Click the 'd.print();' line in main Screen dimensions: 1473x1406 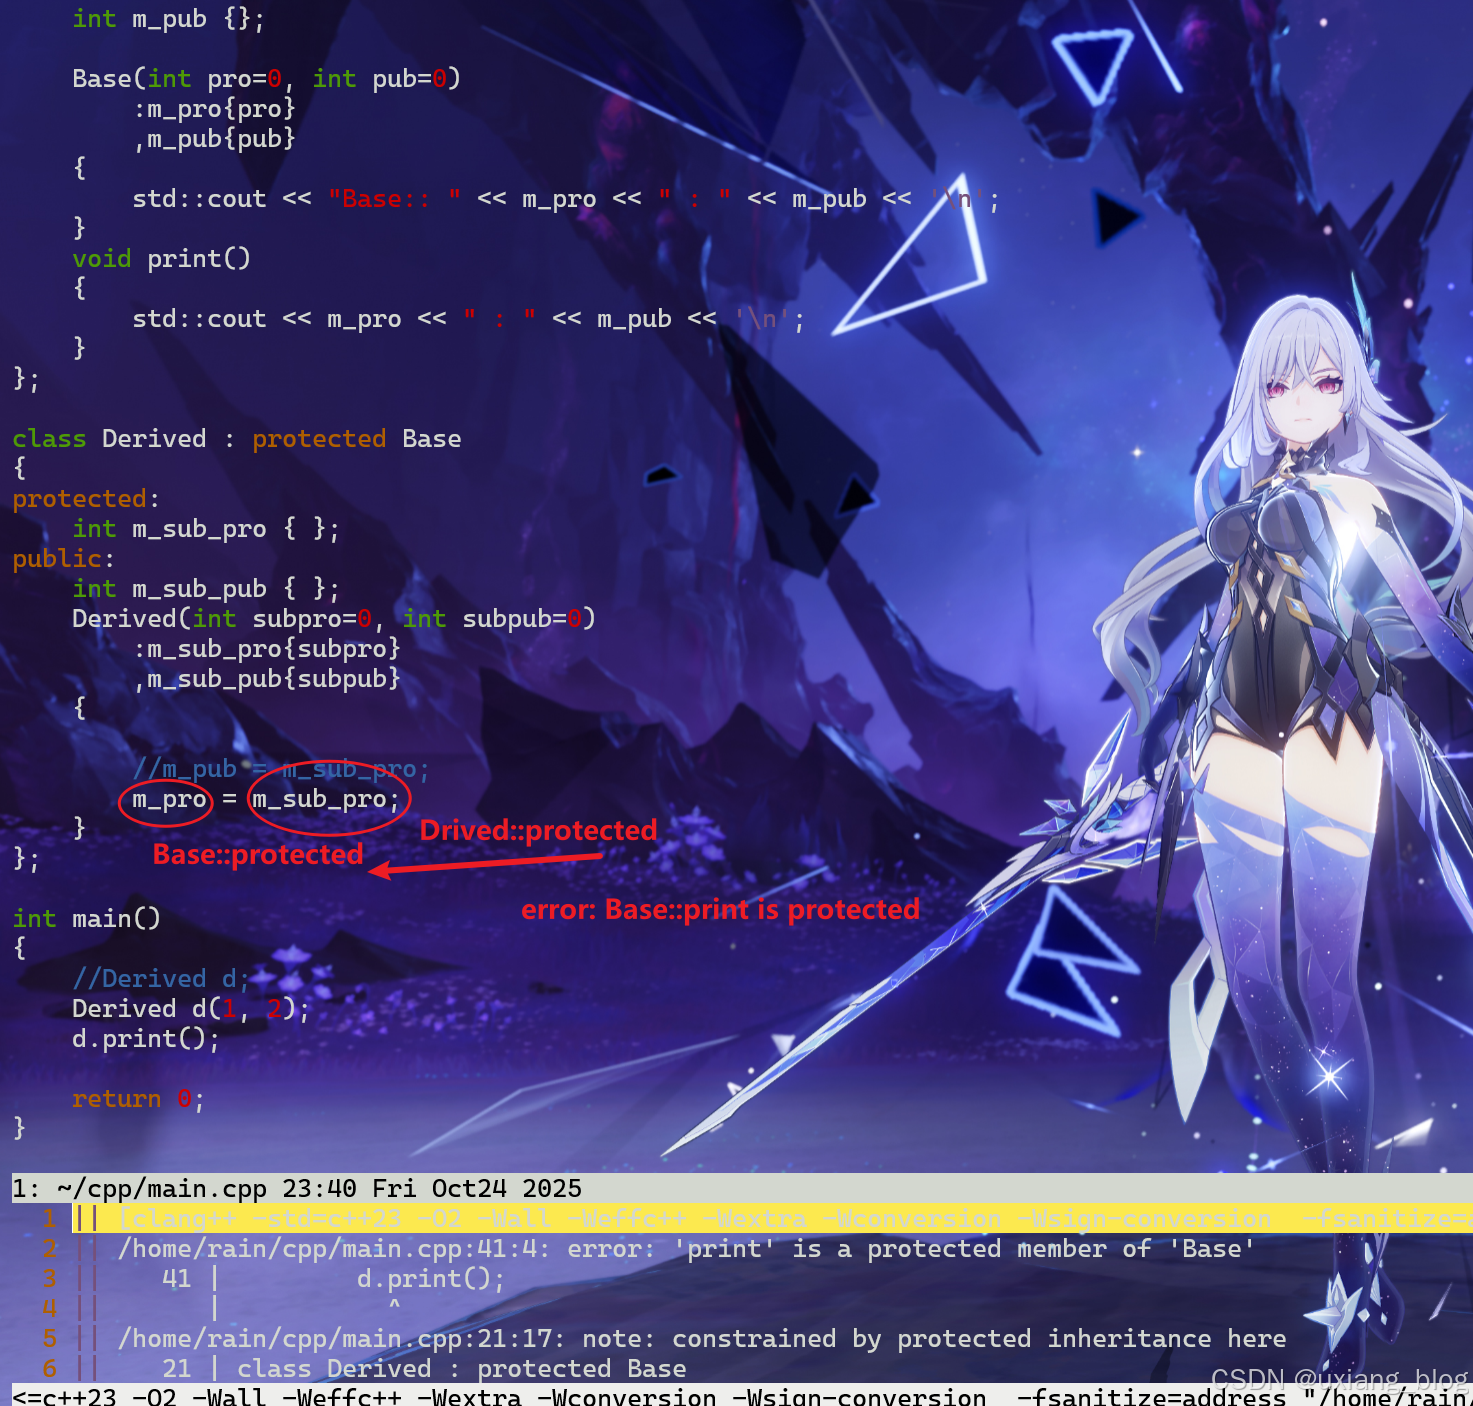146,1039
